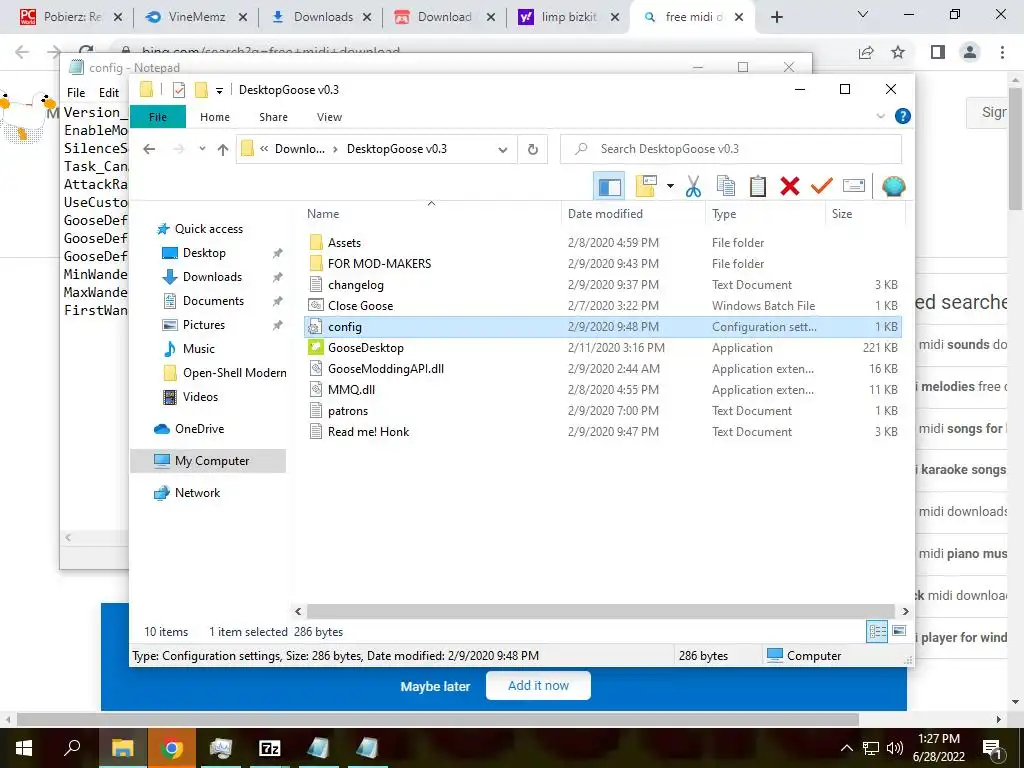Open the address bar history dropdown
Image resolution: width=1024 pixels, height=768 pixels.
coord(503,150)
